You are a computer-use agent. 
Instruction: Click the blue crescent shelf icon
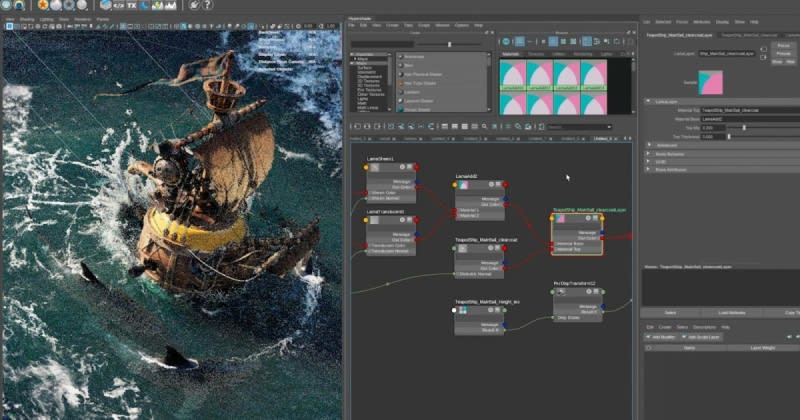[x=145, y=5]
